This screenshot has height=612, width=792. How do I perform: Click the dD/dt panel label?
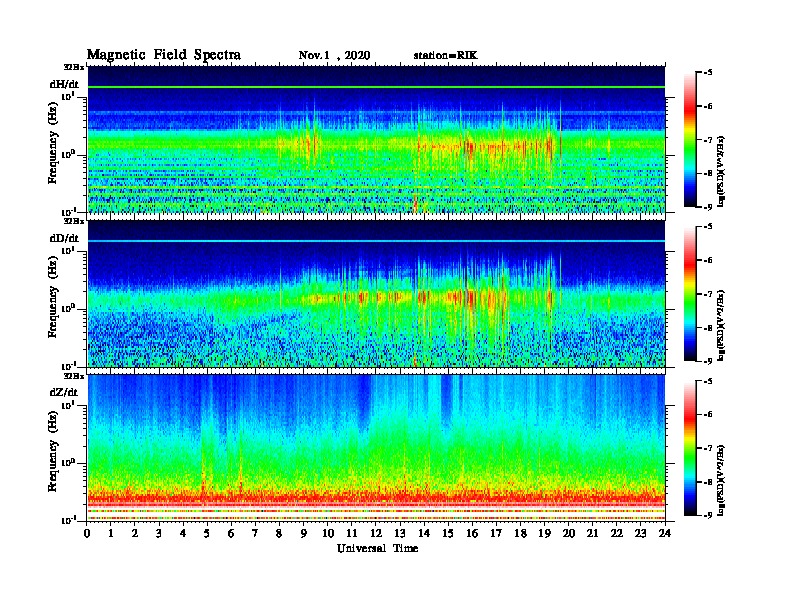[64, 238]
